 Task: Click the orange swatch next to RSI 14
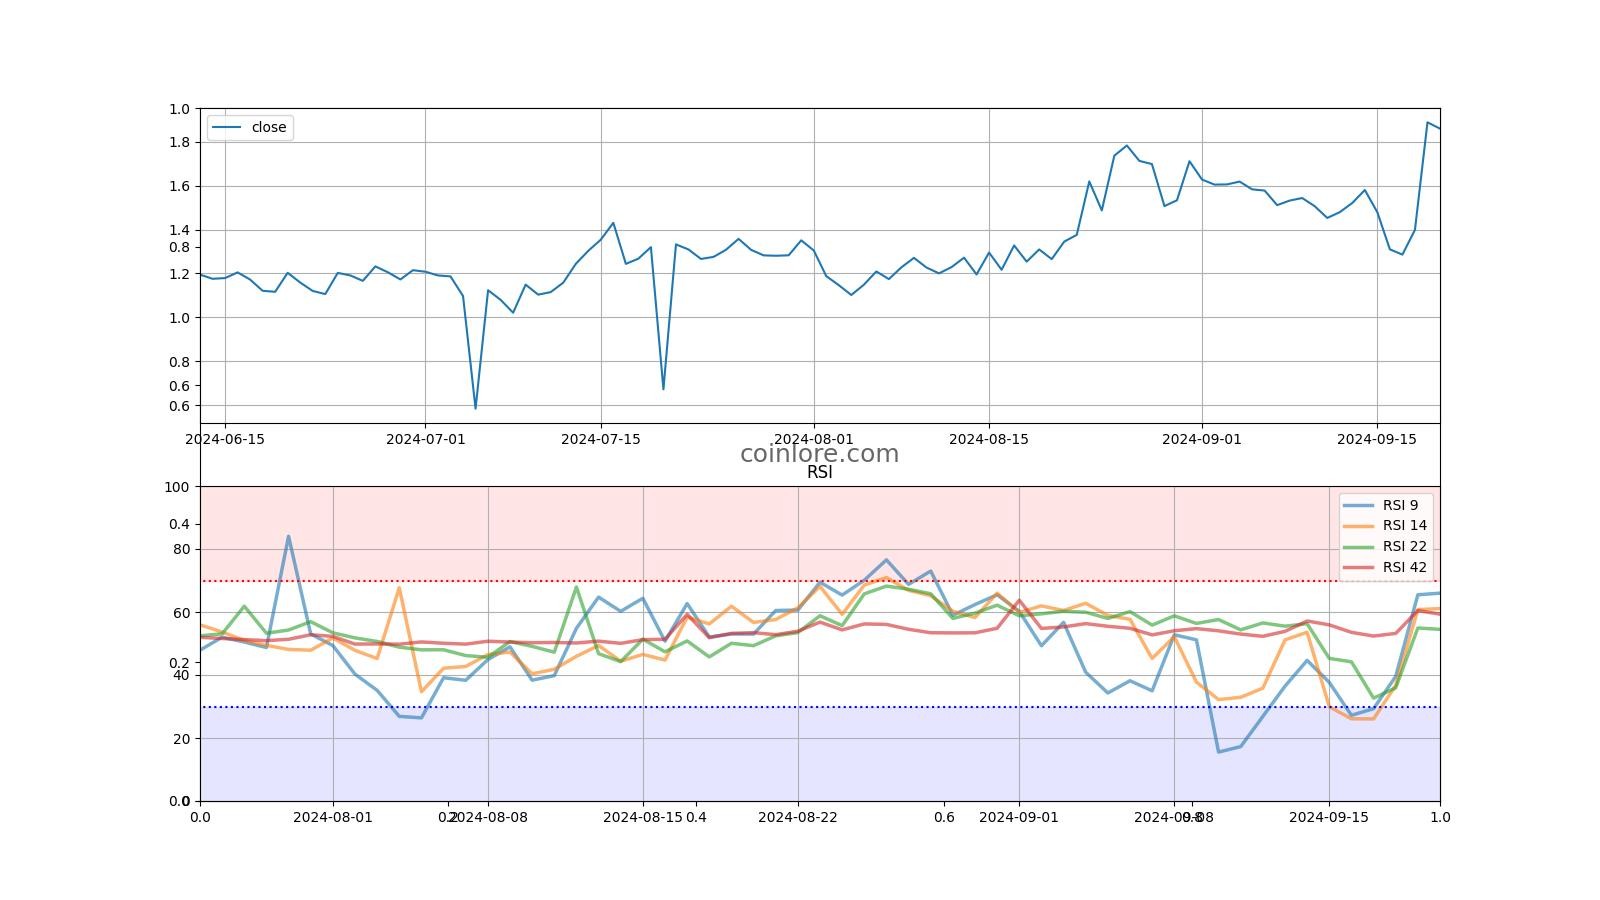1359,525
